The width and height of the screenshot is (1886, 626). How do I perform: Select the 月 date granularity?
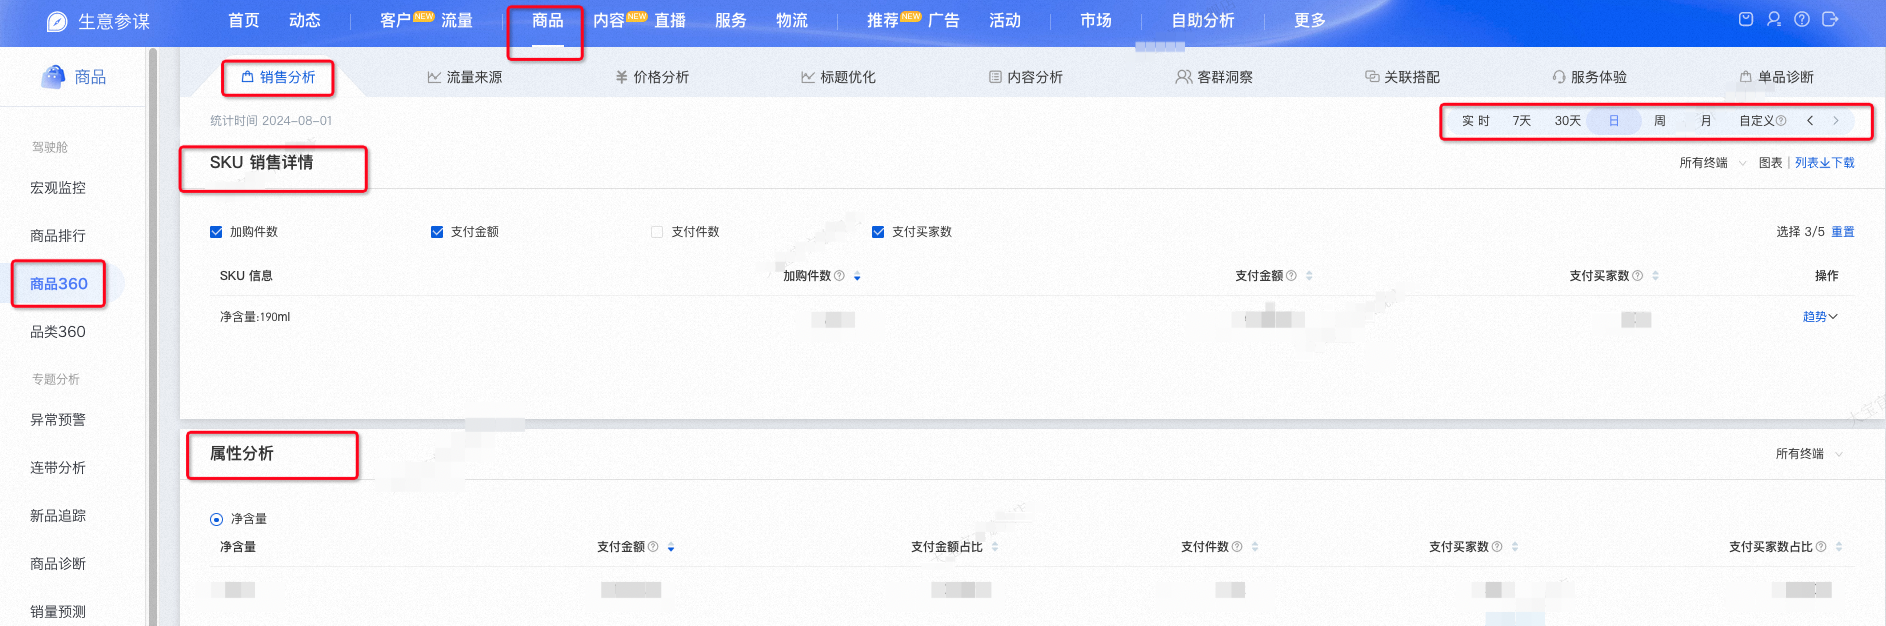click(1706, 121)
